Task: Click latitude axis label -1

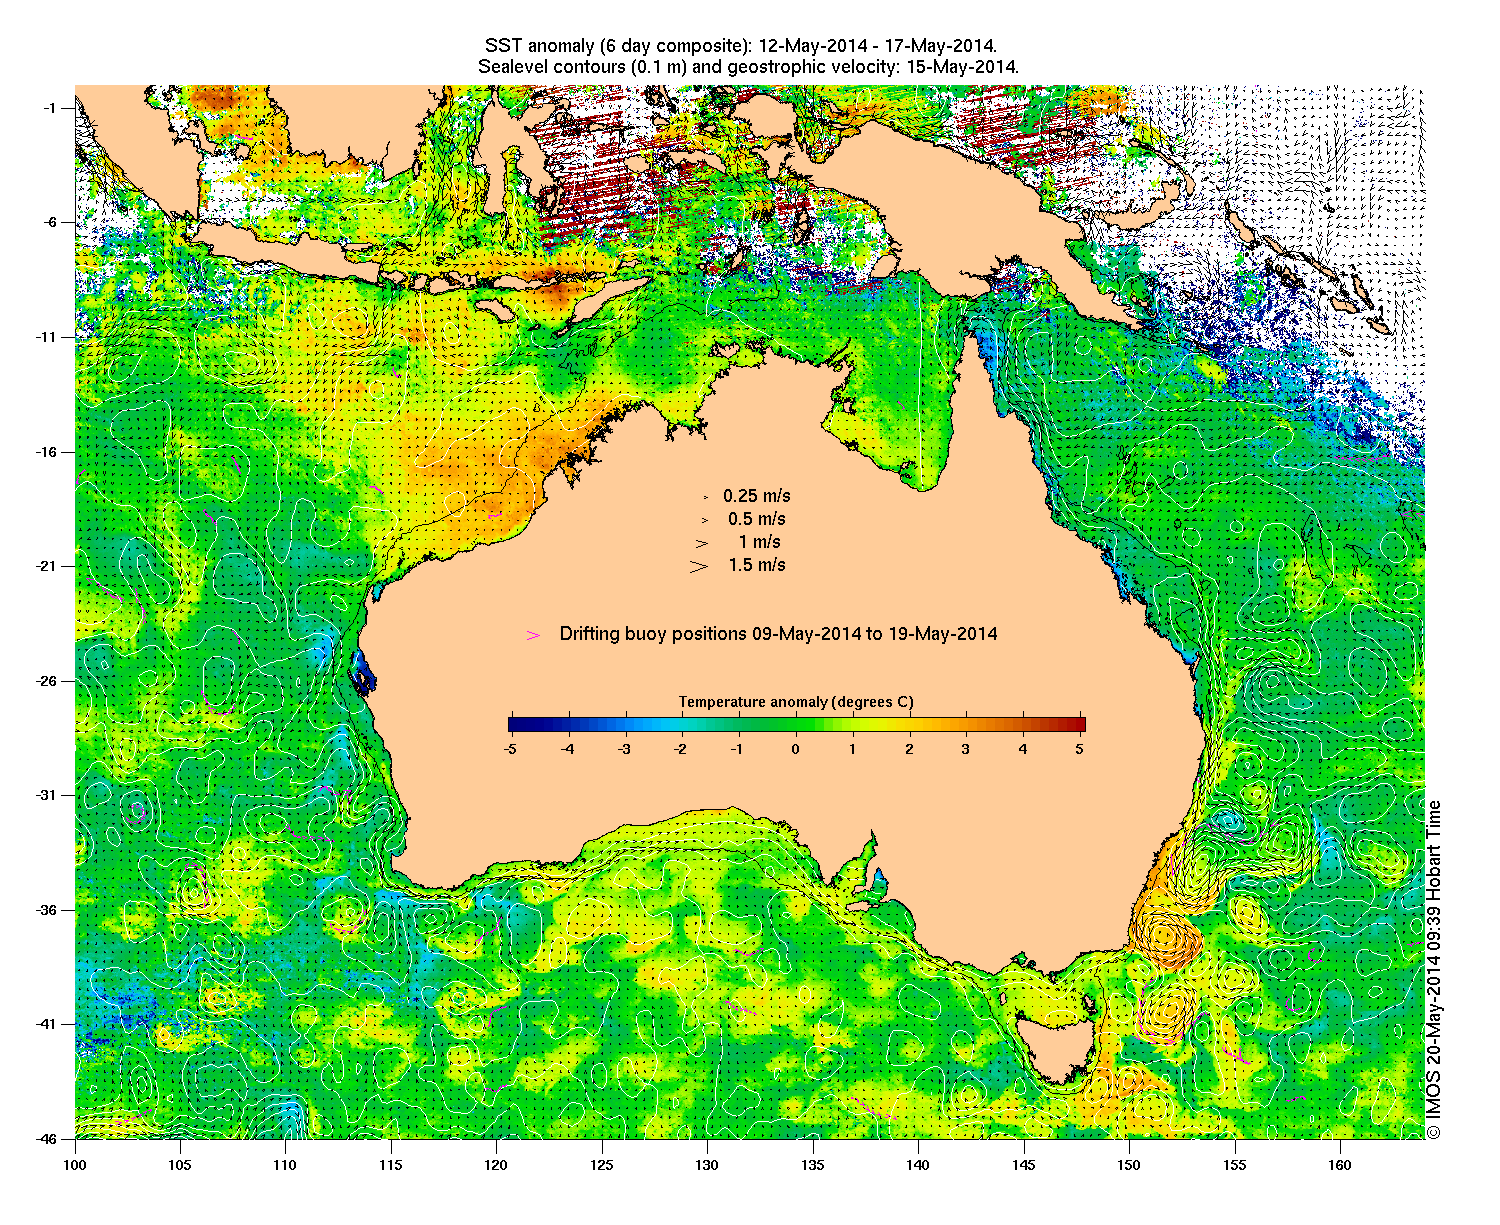Action: coord(52,108)
